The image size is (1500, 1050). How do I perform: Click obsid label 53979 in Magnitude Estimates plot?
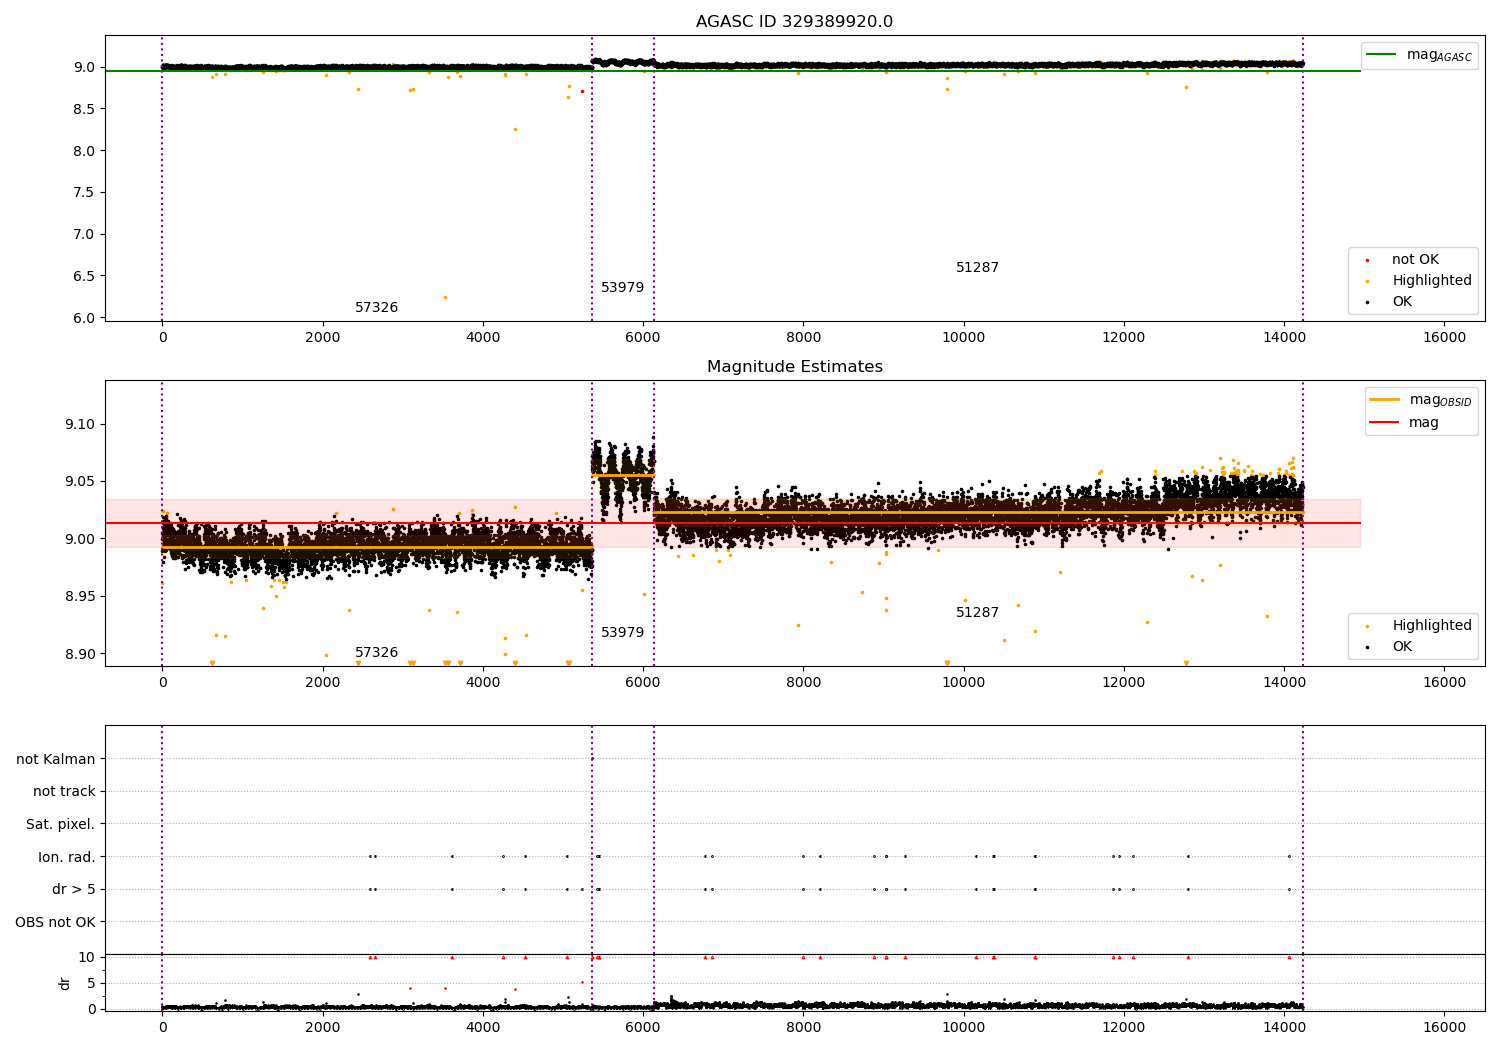coord(622,633)
